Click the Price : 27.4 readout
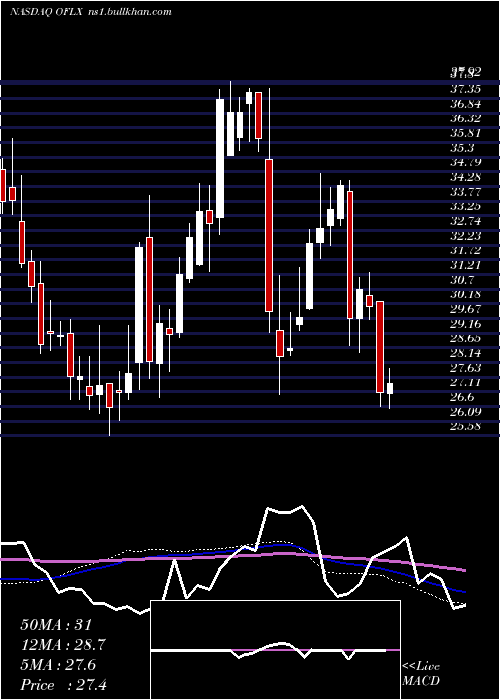This screenshot has width=500, height=700. coord(63,685)
